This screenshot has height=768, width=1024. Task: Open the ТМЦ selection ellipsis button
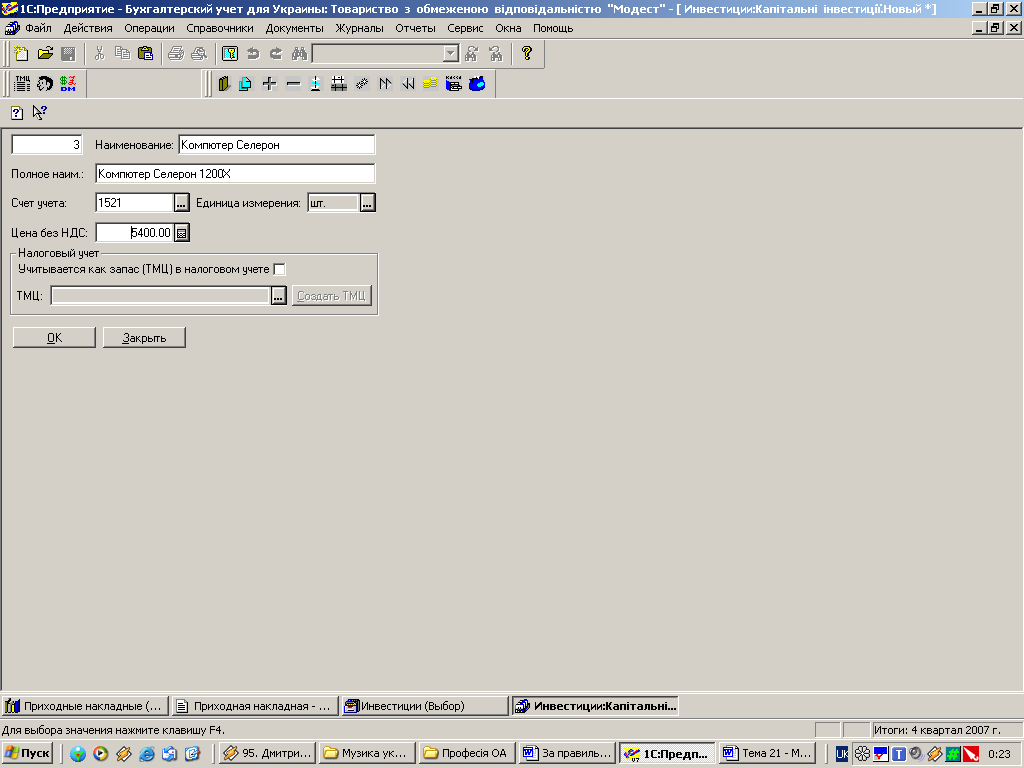coord(279,296)
